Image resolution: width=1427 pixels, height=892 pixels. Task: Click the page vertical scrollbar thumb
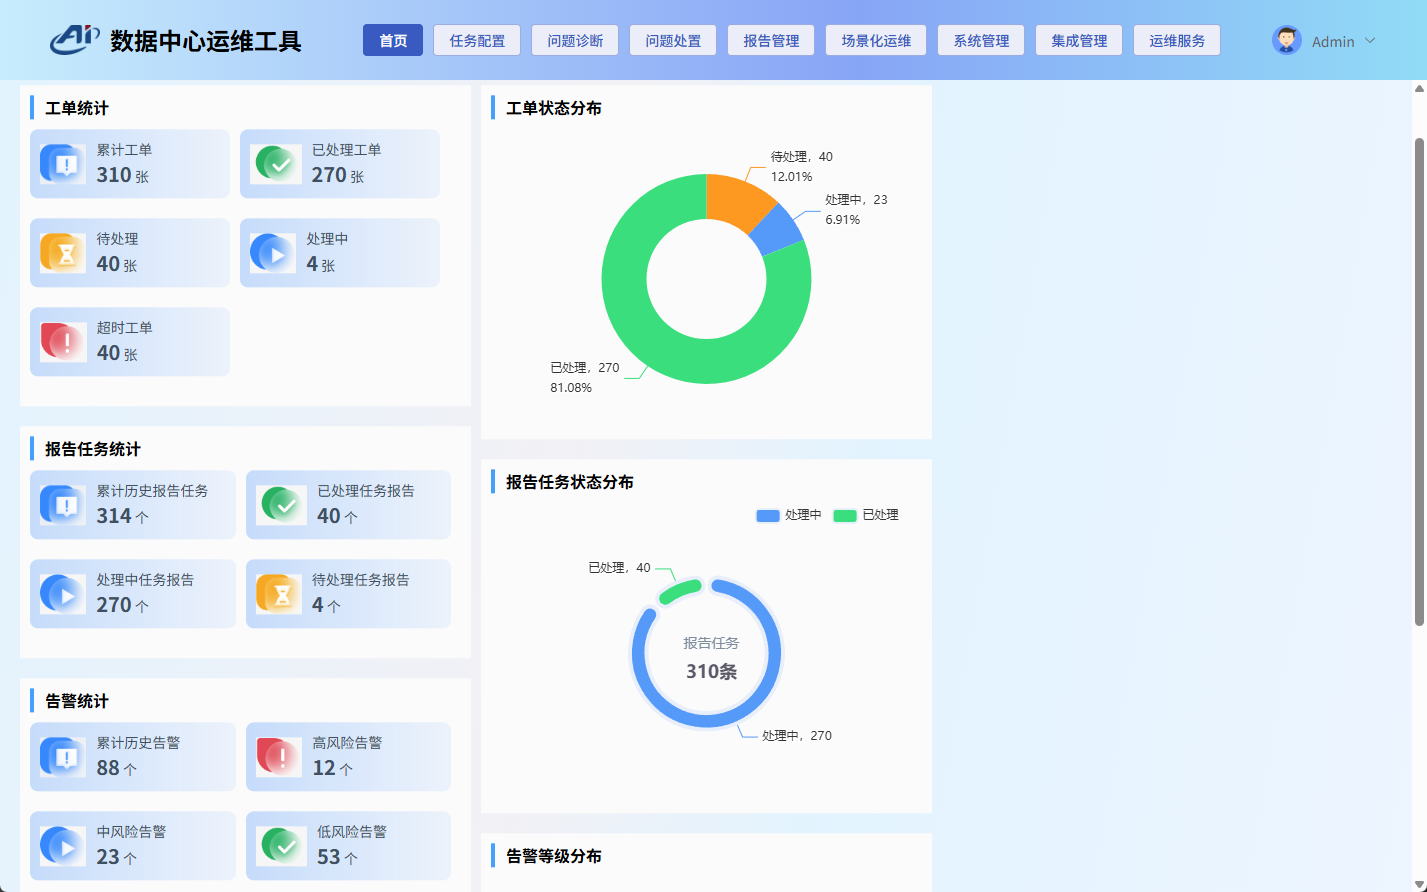tap(1419, 382)
